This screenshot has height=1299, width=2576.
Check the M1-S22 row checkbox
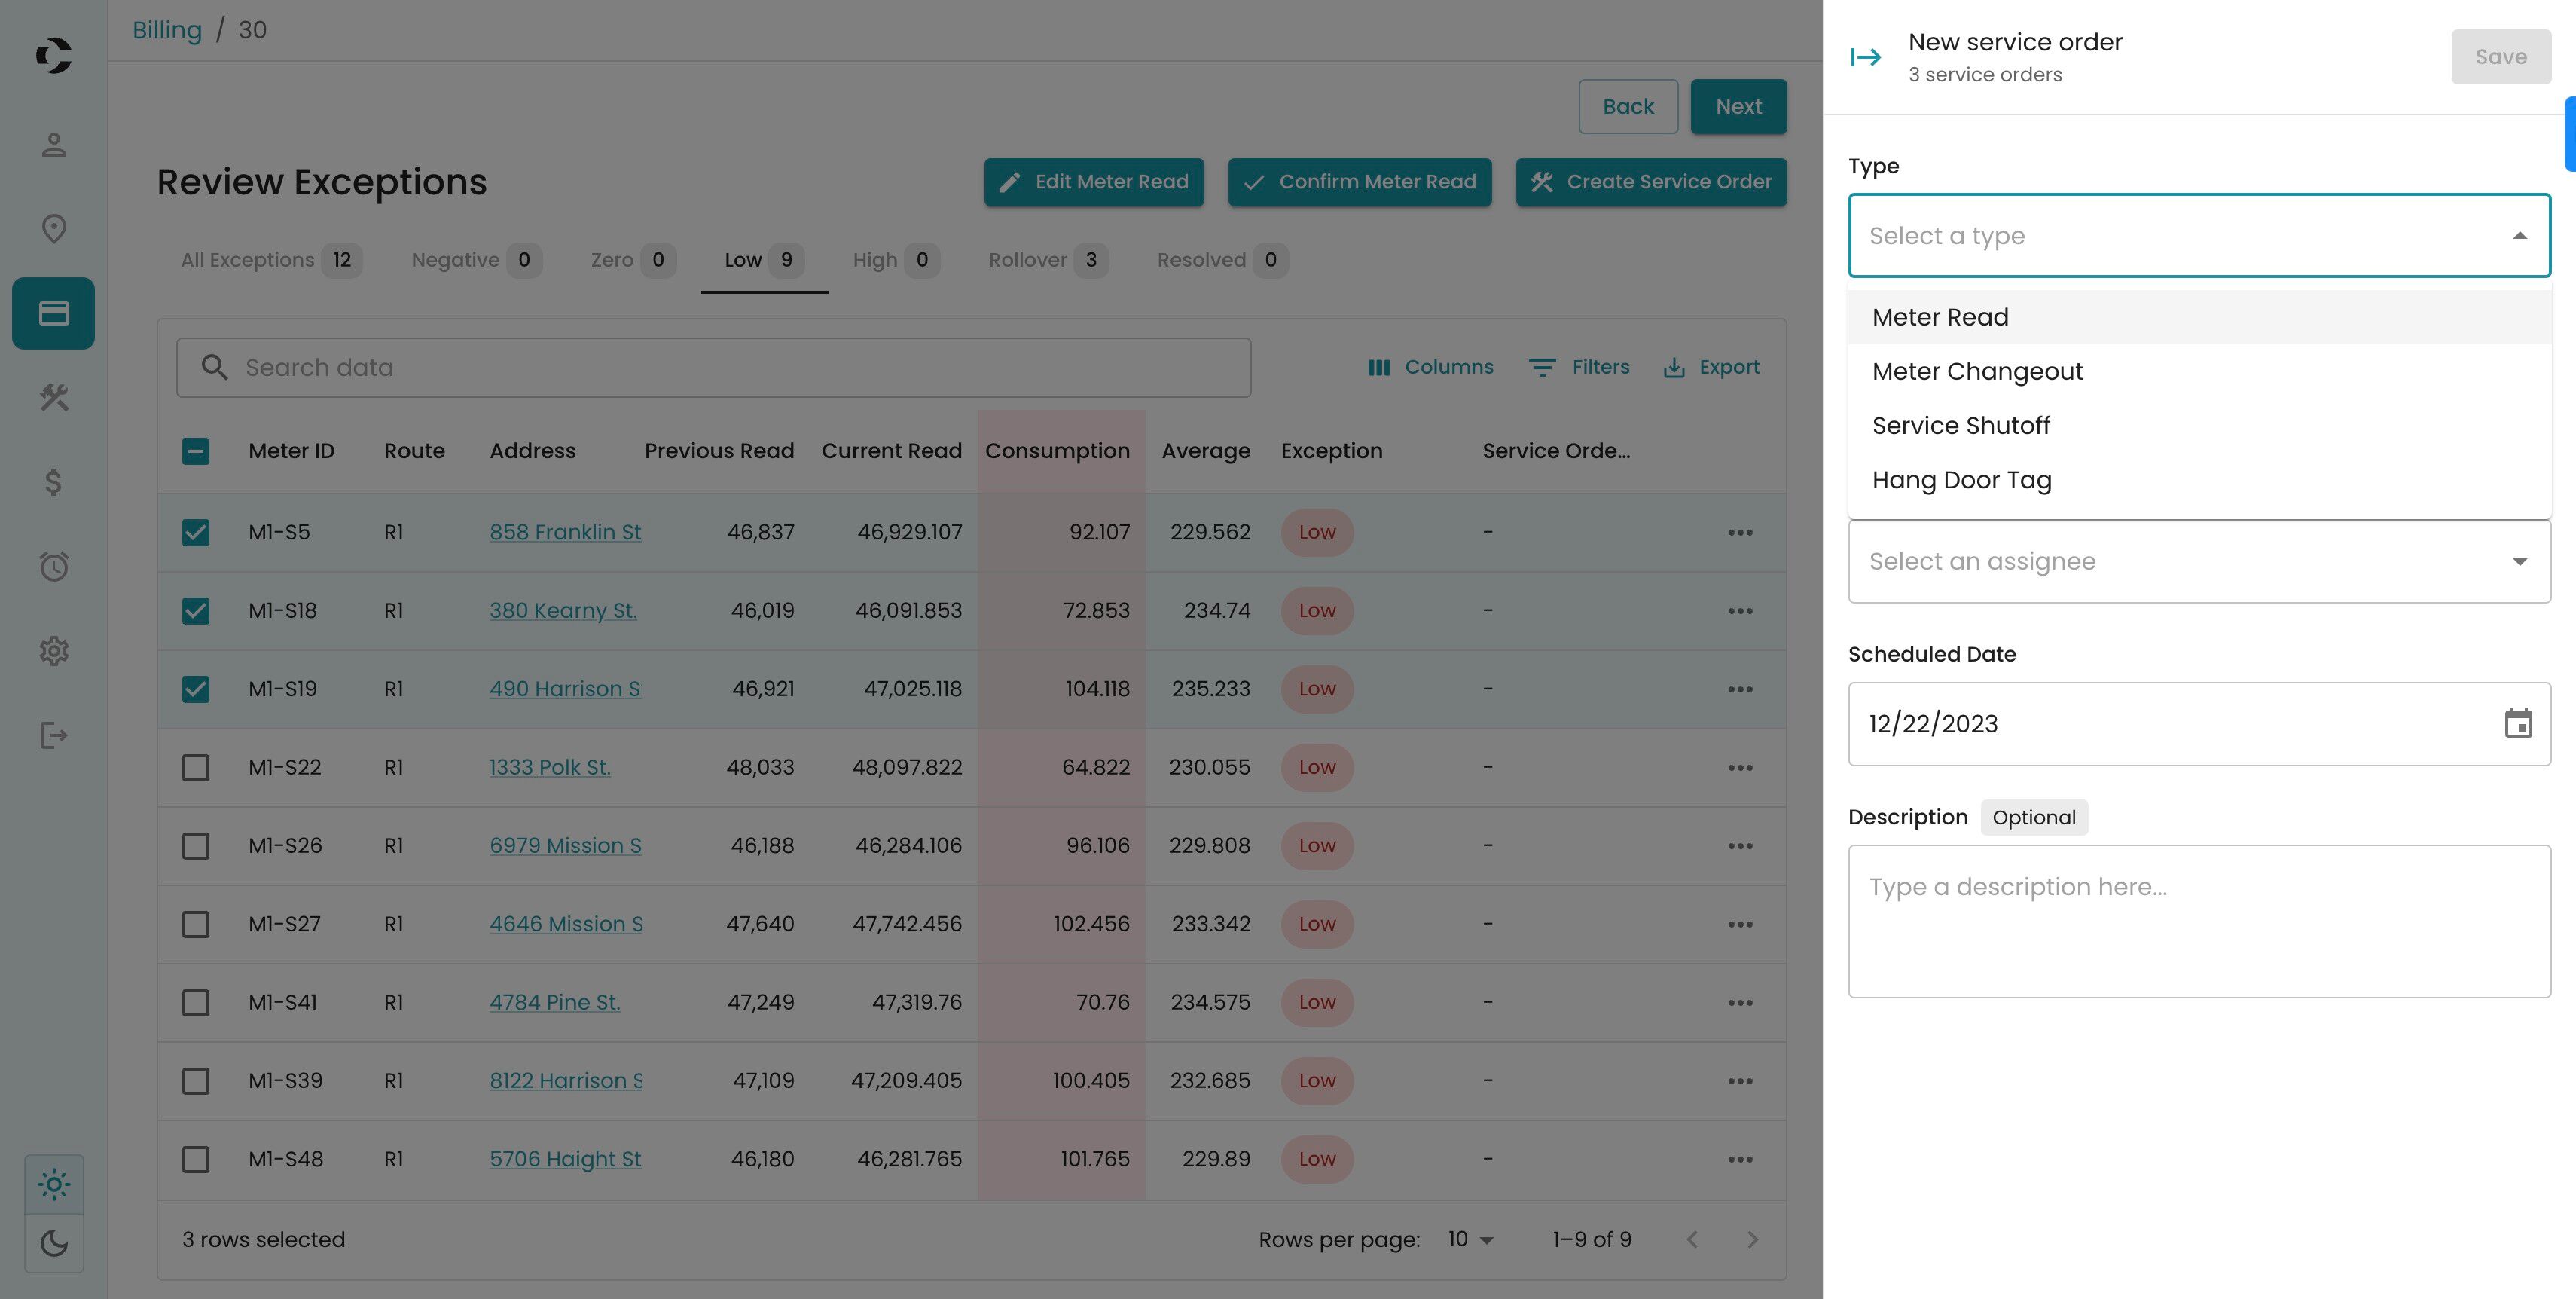[x=196, y=767]
